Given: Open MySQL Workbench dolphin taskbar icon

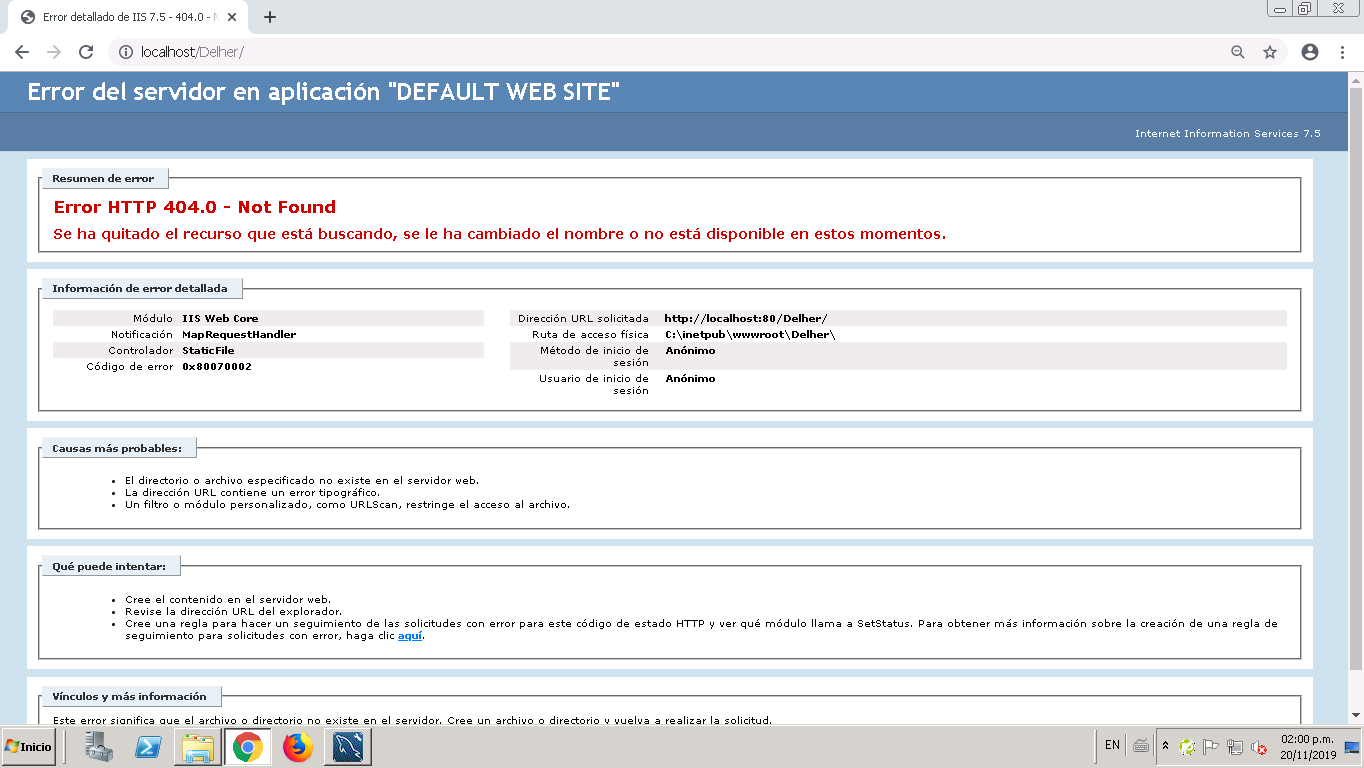Looking at the screenshot, I should coord(348,747).
